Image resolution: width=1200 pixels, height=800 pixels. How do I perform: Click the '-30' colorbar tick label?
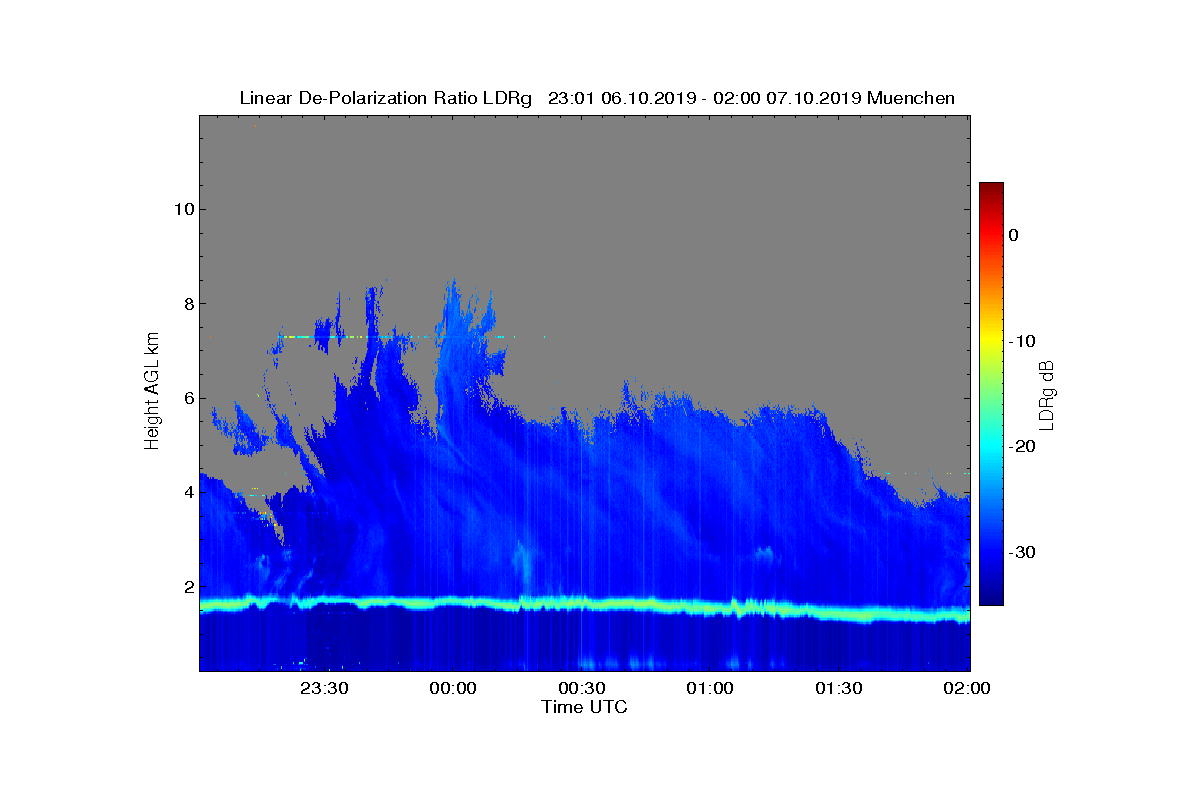pos(1021,552)
